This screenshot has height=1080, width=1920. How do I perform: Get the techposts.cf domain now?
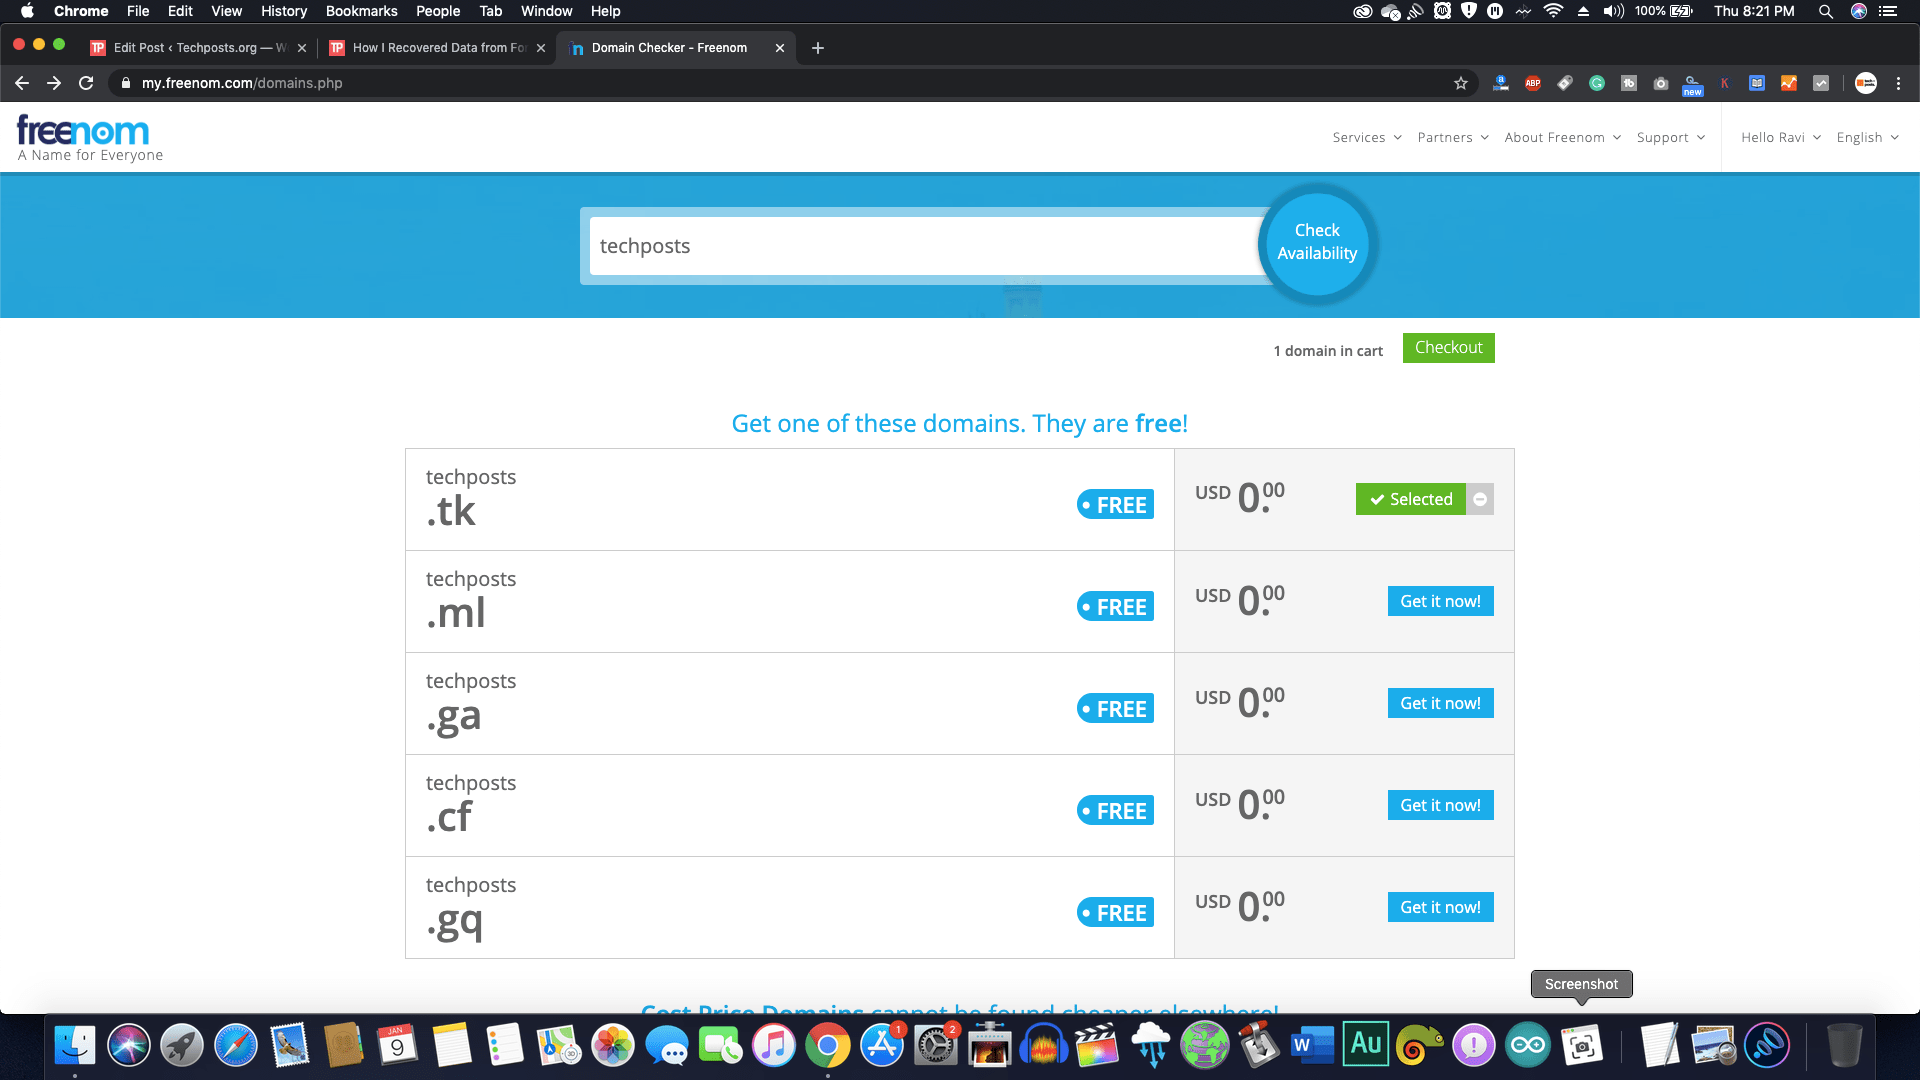1440,805
